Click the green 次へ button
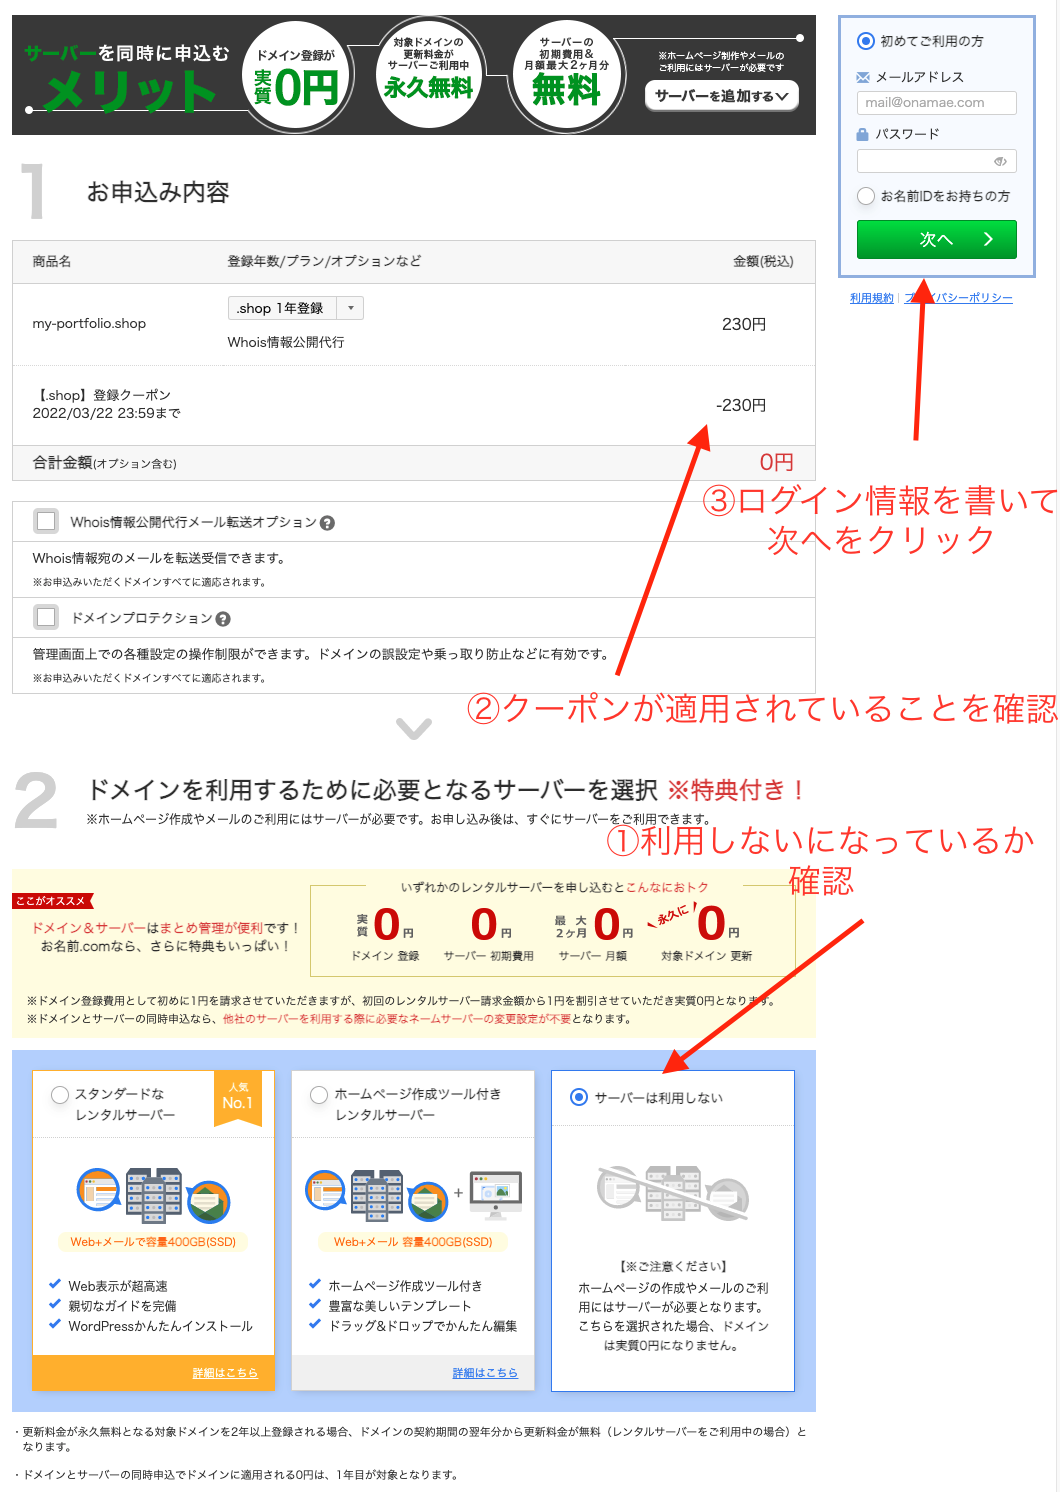 [x=936, y=239]
